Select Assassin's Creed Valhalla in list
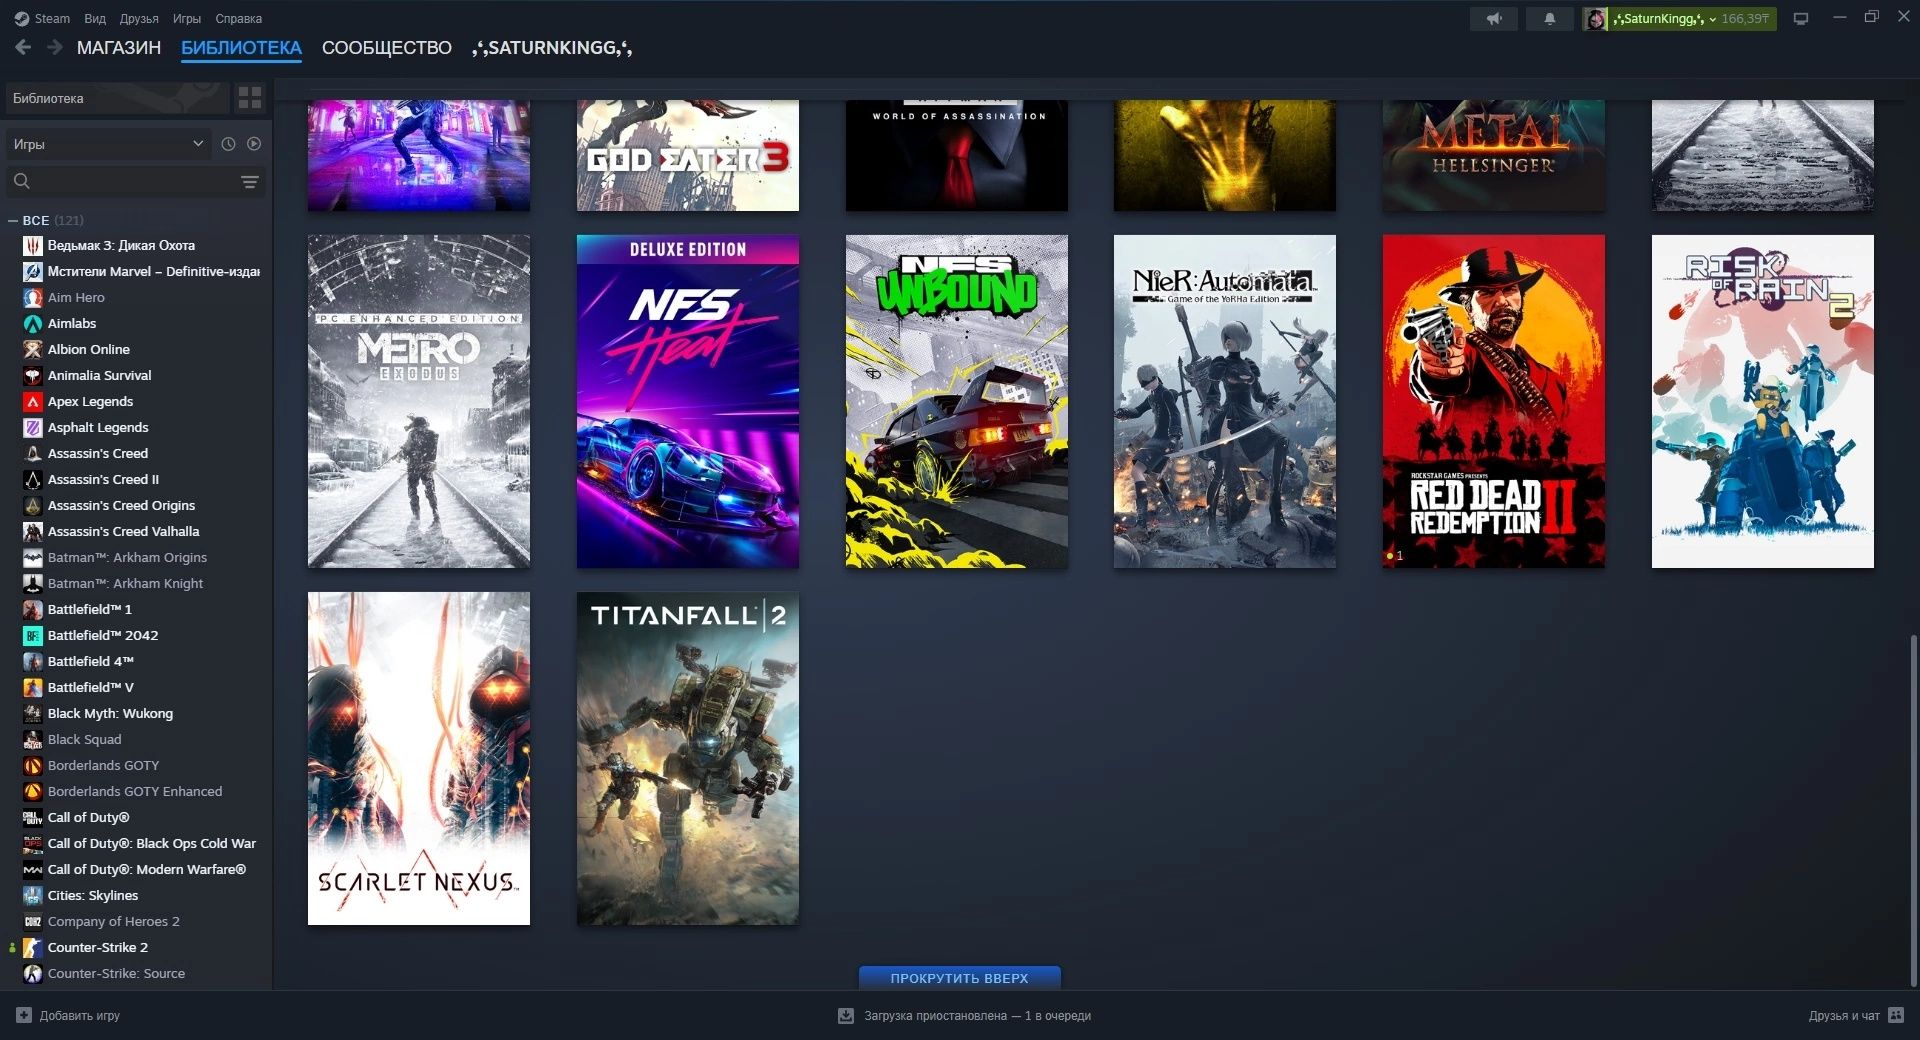 pos(123,531)
